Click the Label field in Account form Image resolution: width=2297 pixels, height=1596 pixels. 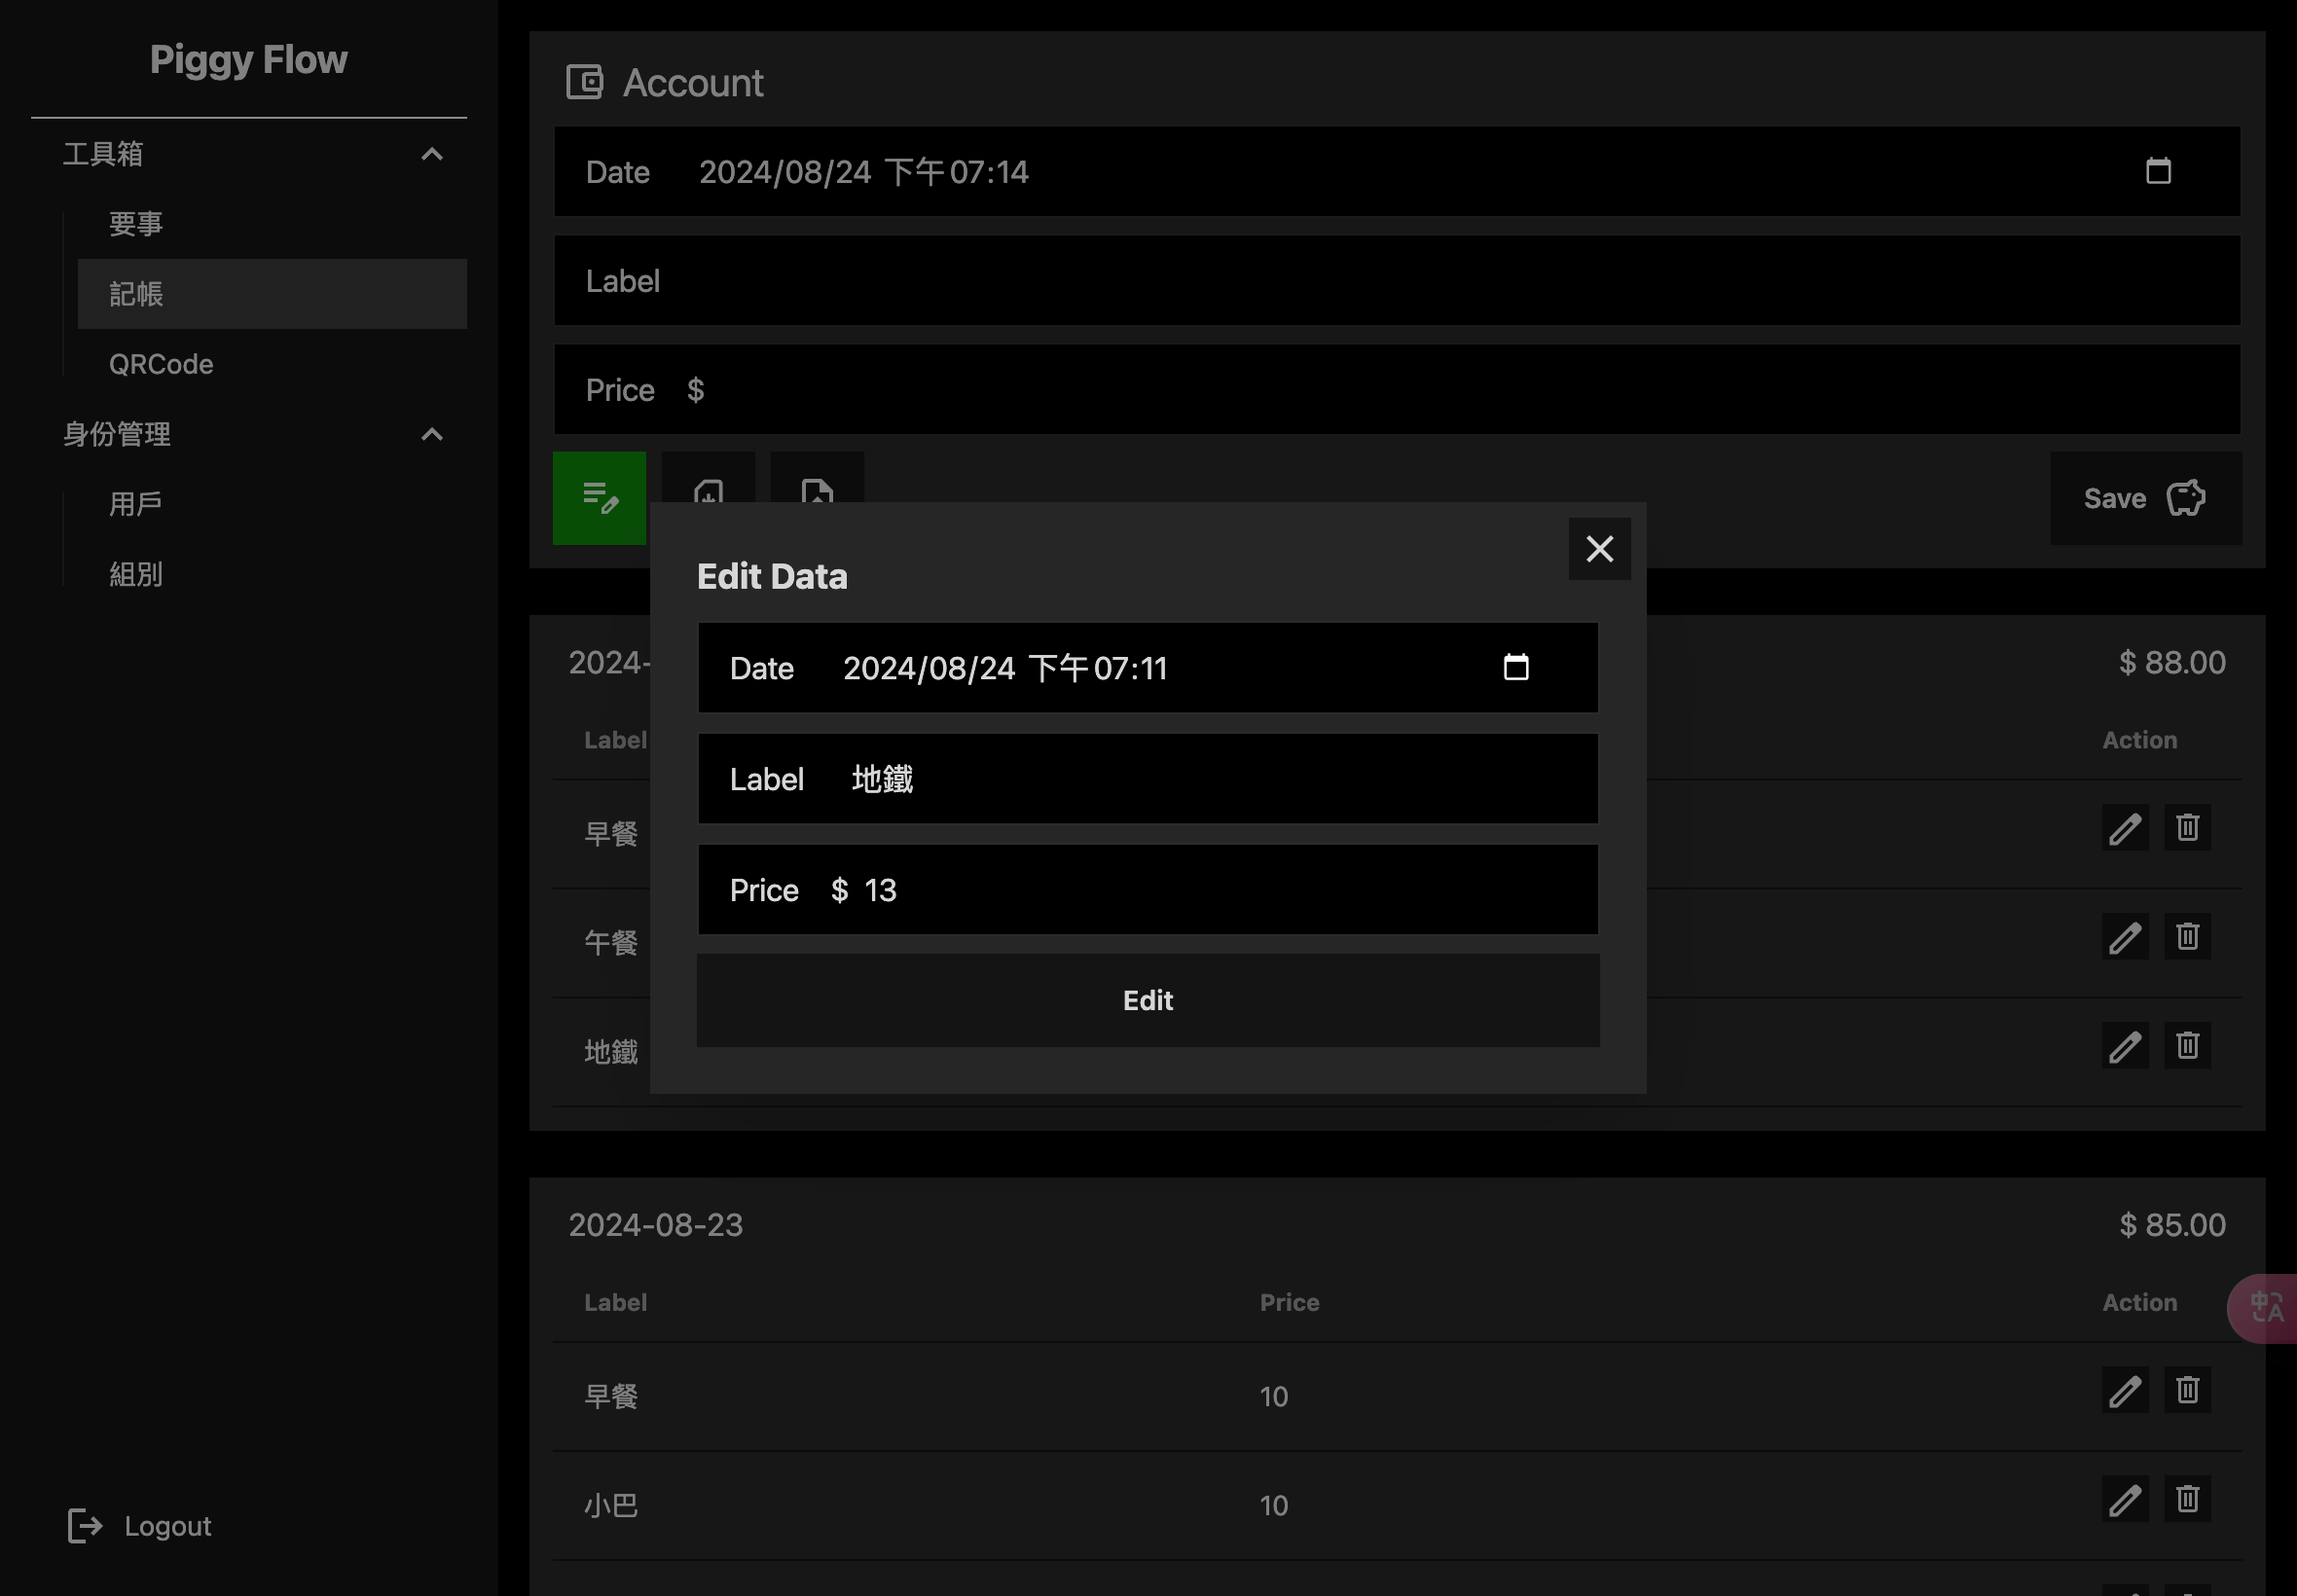[x=1397, y=281]
